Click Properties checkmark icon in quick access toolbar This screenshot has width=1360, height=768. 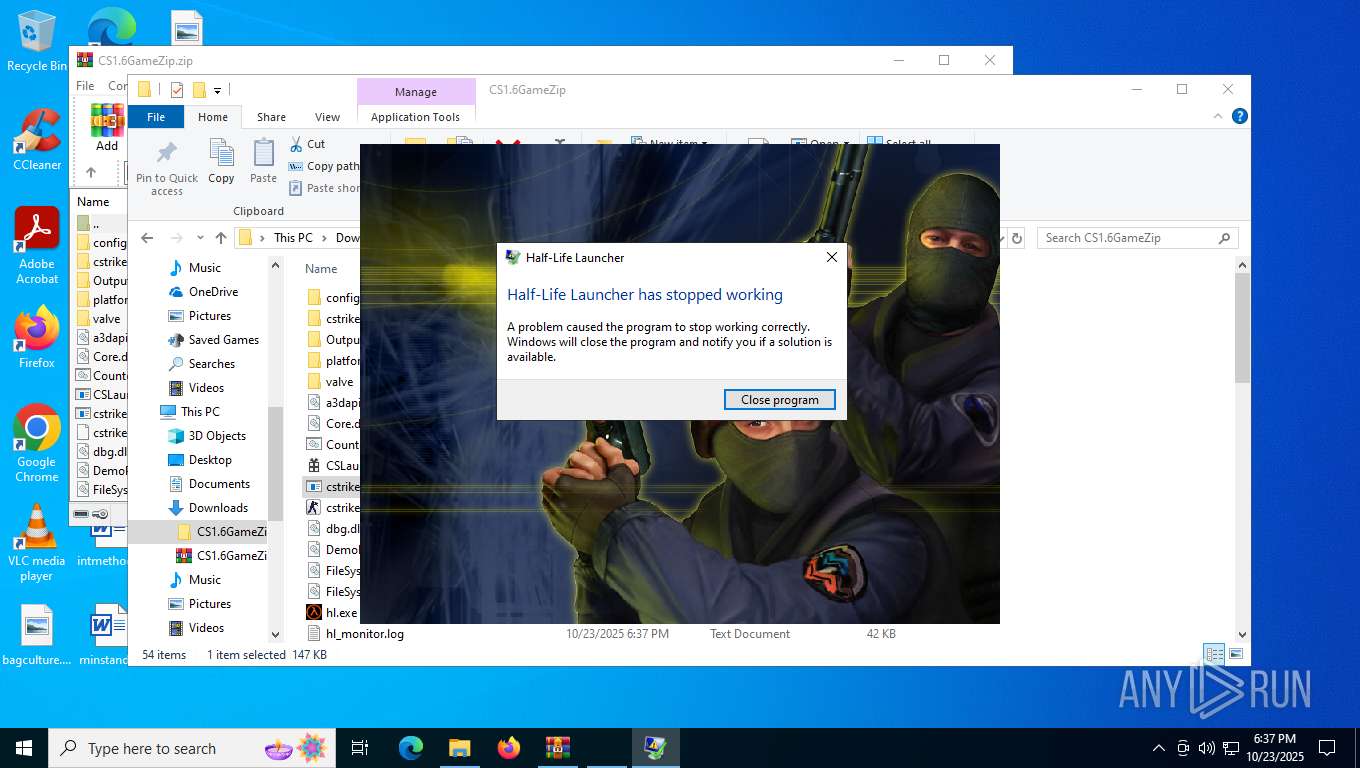pyautogui.click(x=177, y=90)
